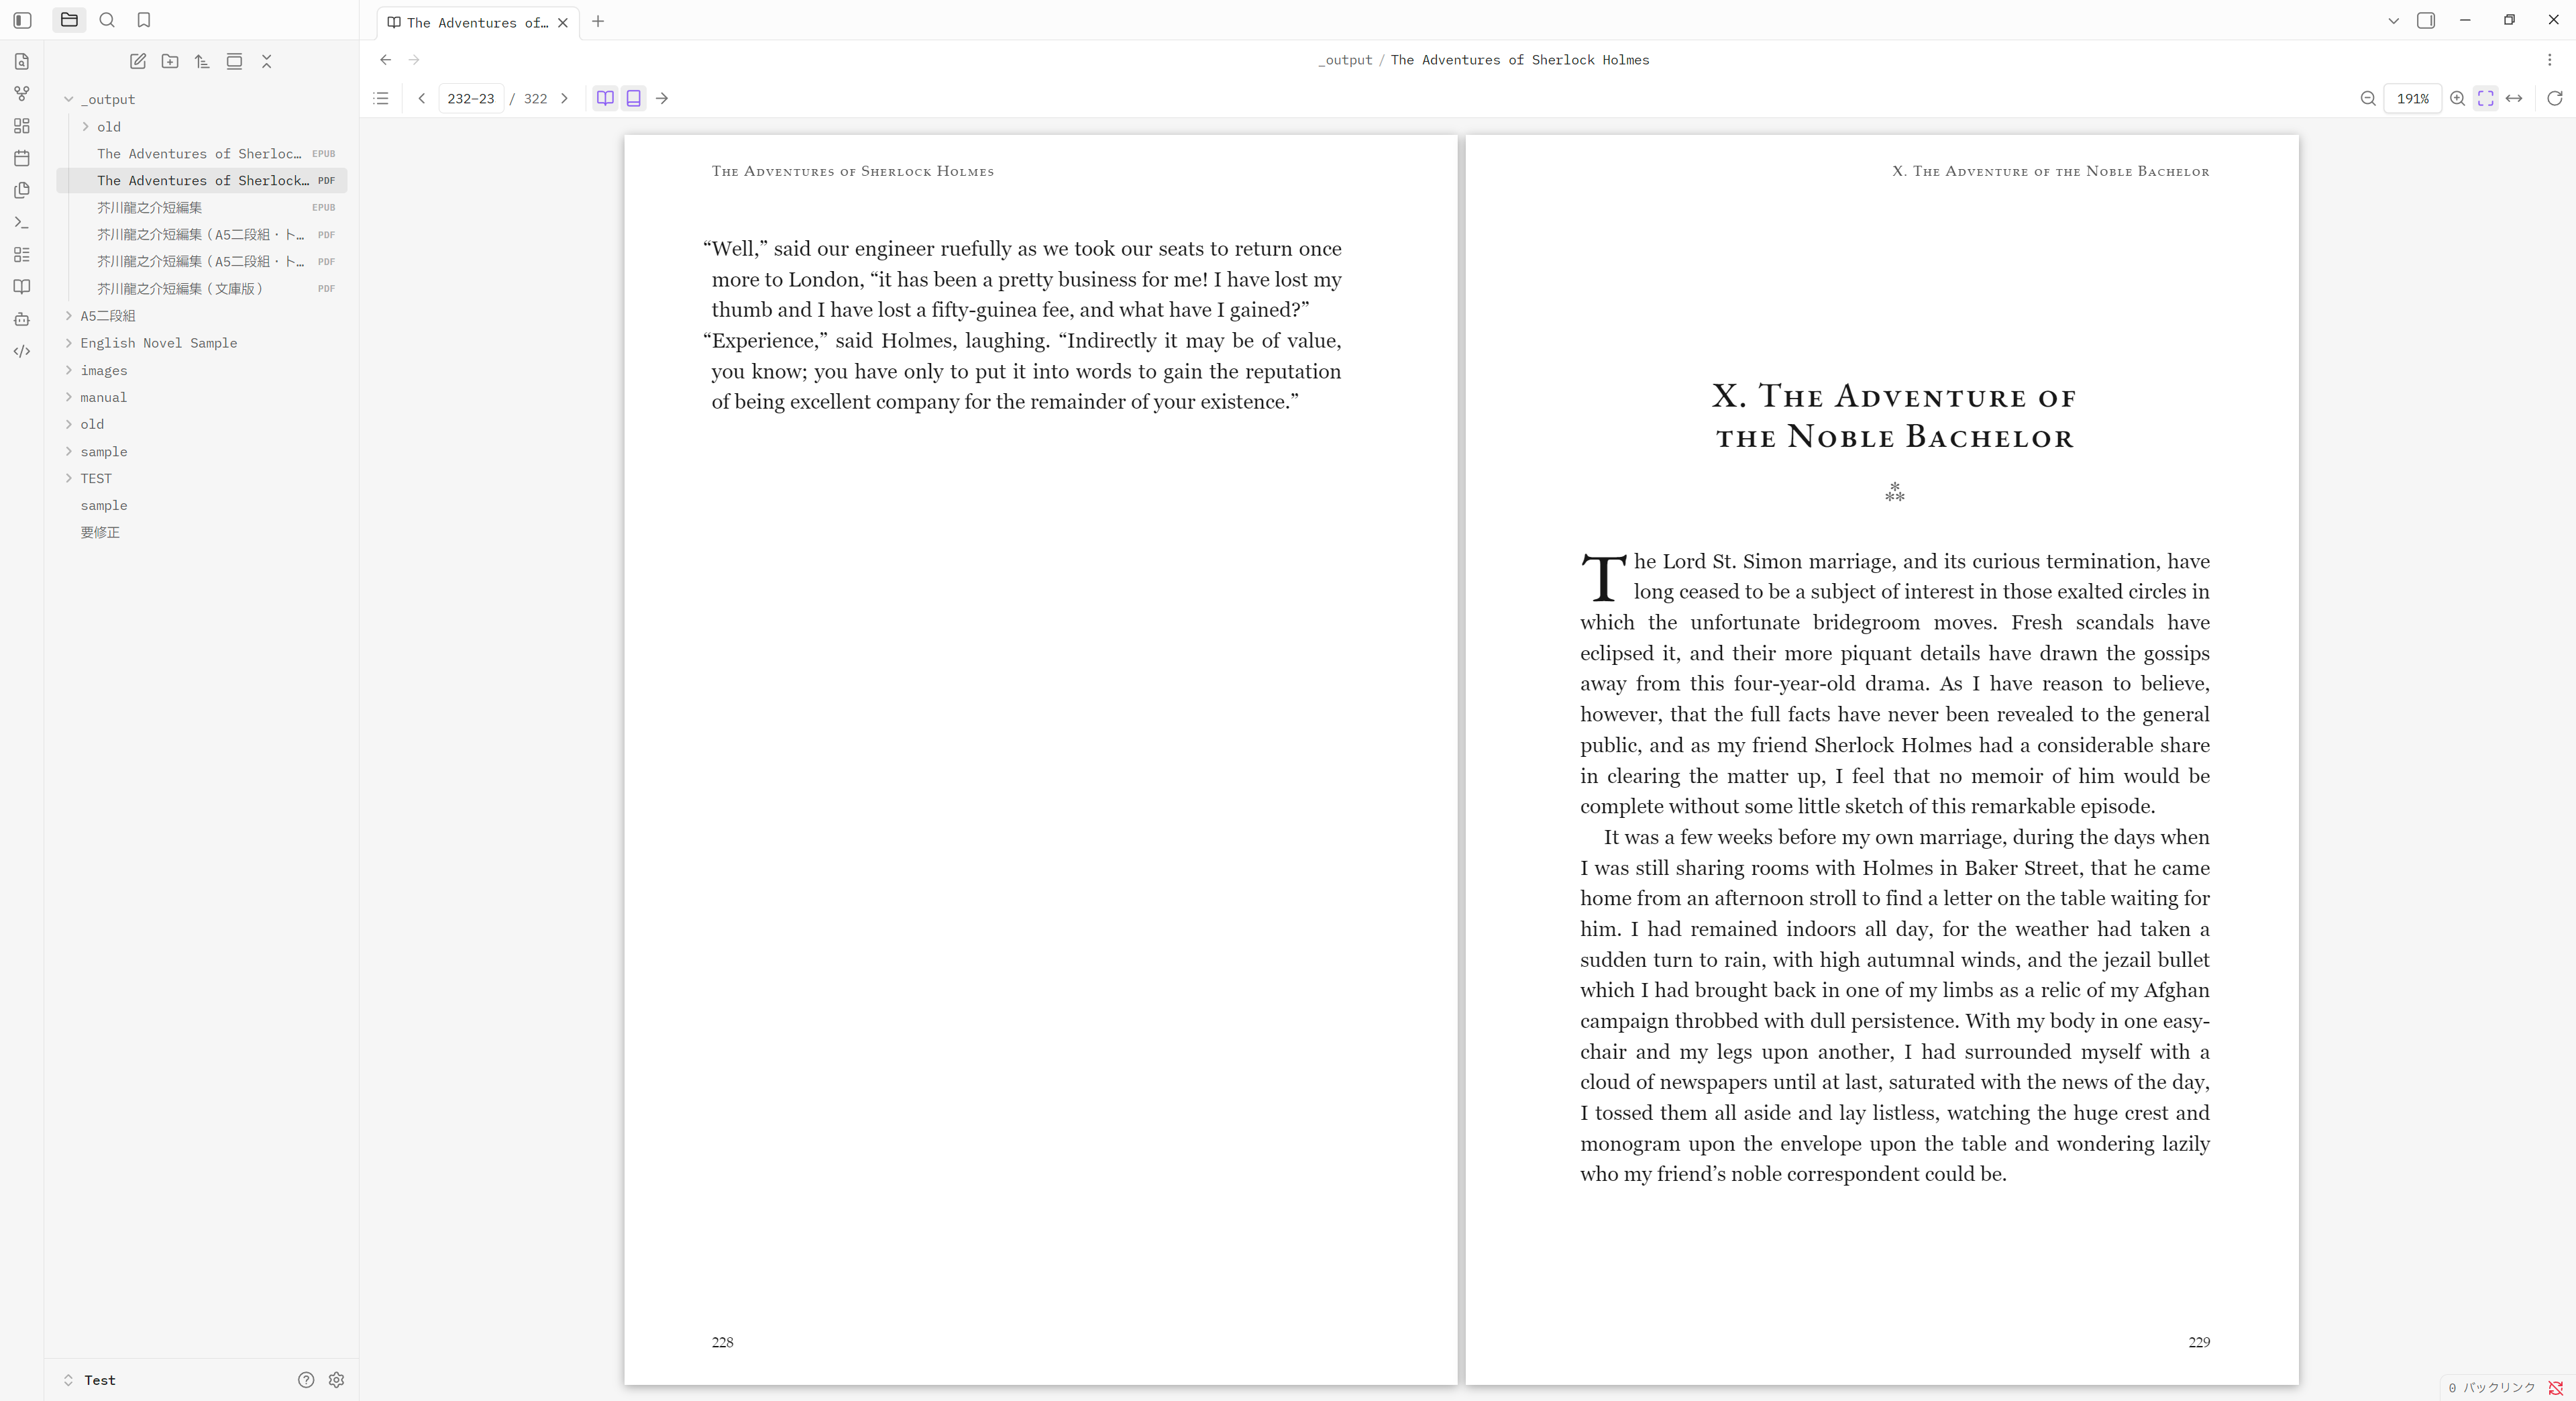Zoom out of the PDF
The height and width of the screenshot is (1401, 2576).
point(2368,98)
